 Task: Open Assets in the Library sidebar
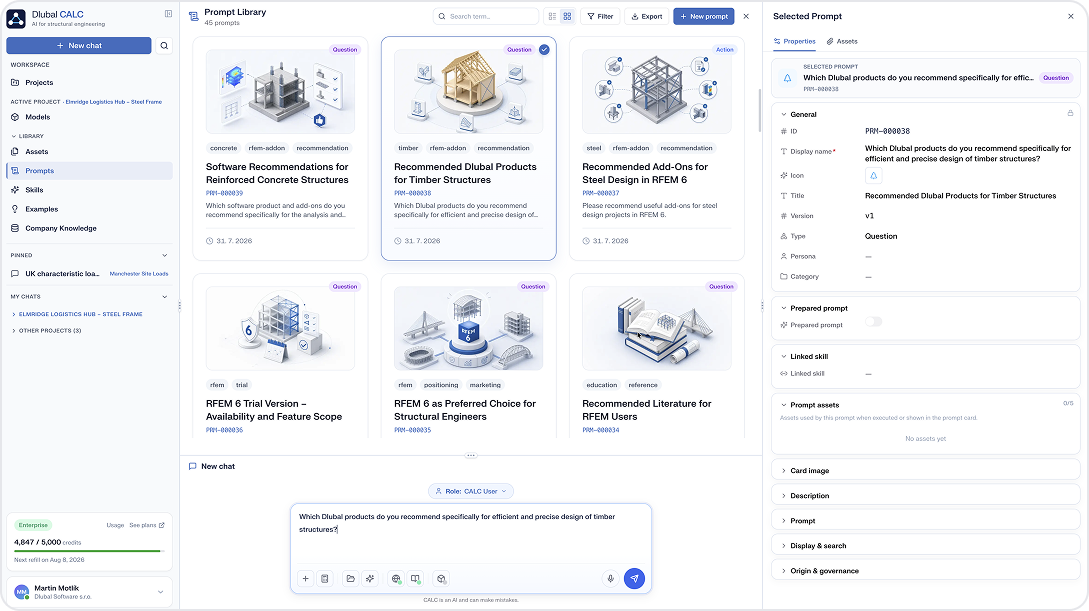click(x=90, y=151)
